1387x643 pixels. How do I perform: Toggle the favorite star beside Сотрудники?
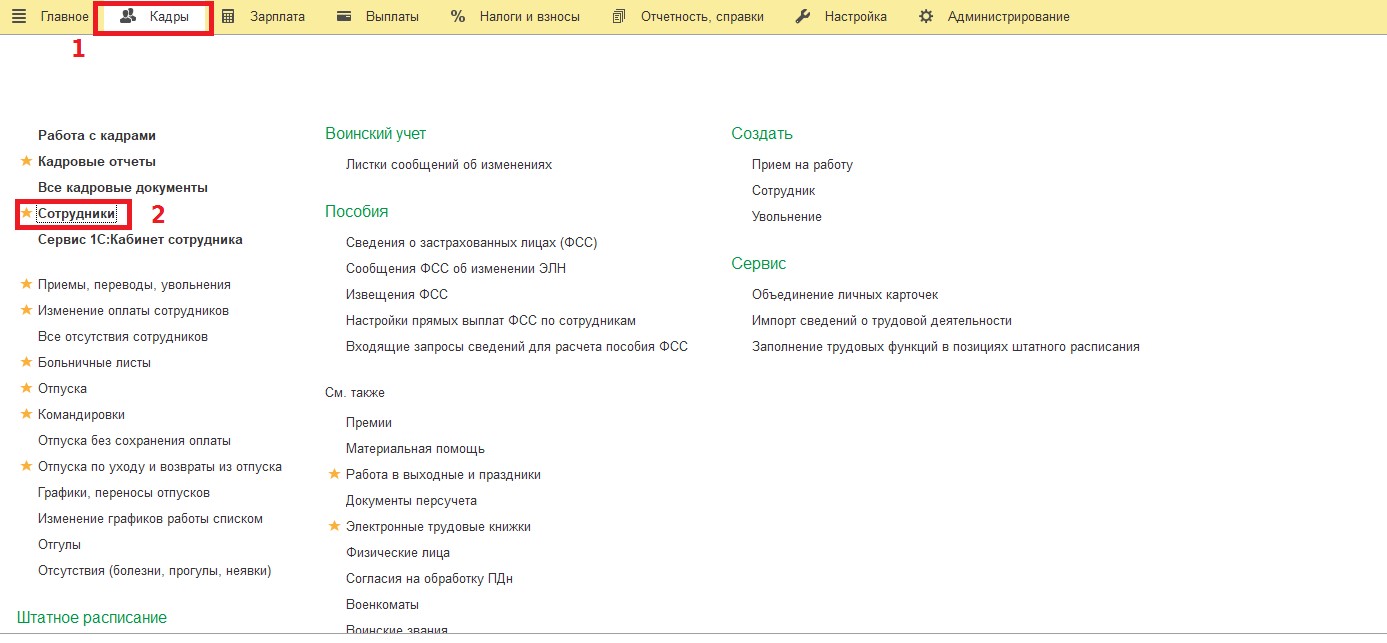(x=26, y=213)
